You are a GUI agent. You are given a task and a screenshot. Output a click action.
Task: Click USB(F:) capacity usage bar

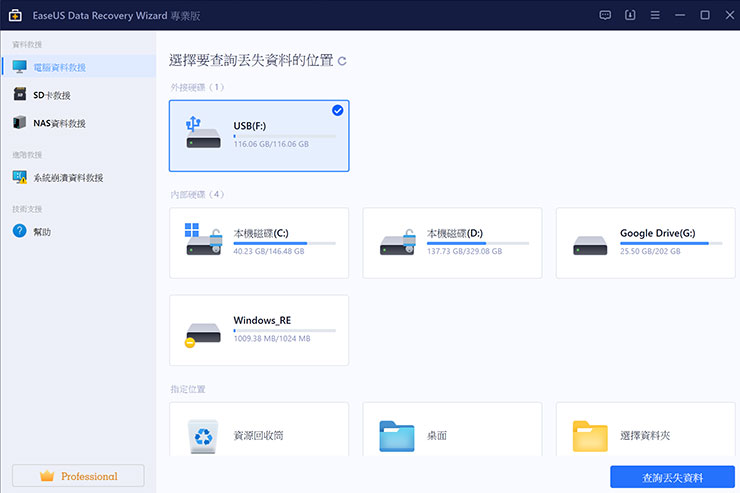click(285, 136)
